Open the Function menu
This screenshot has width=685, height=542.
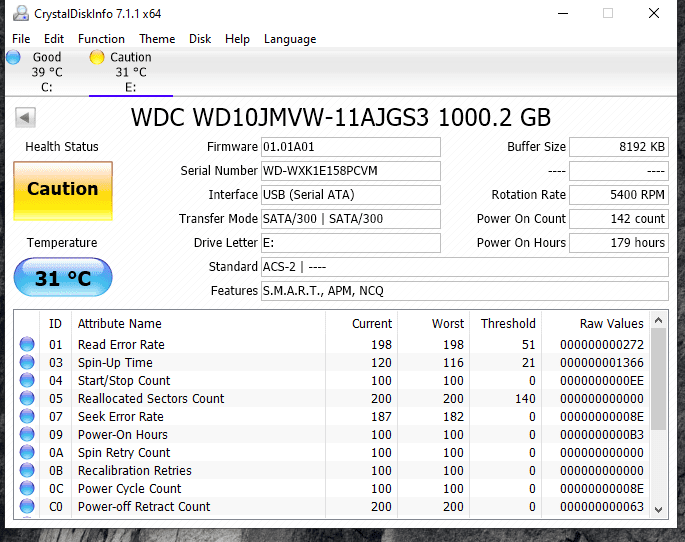pyautogui.click(x=101, y=39)
